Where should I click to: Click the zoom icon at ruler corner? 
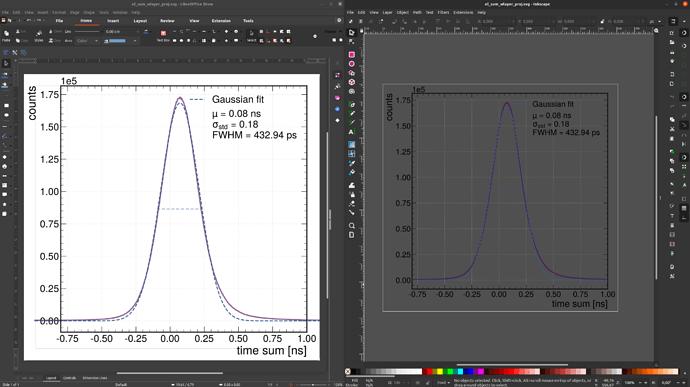click(x=657, y=31)
